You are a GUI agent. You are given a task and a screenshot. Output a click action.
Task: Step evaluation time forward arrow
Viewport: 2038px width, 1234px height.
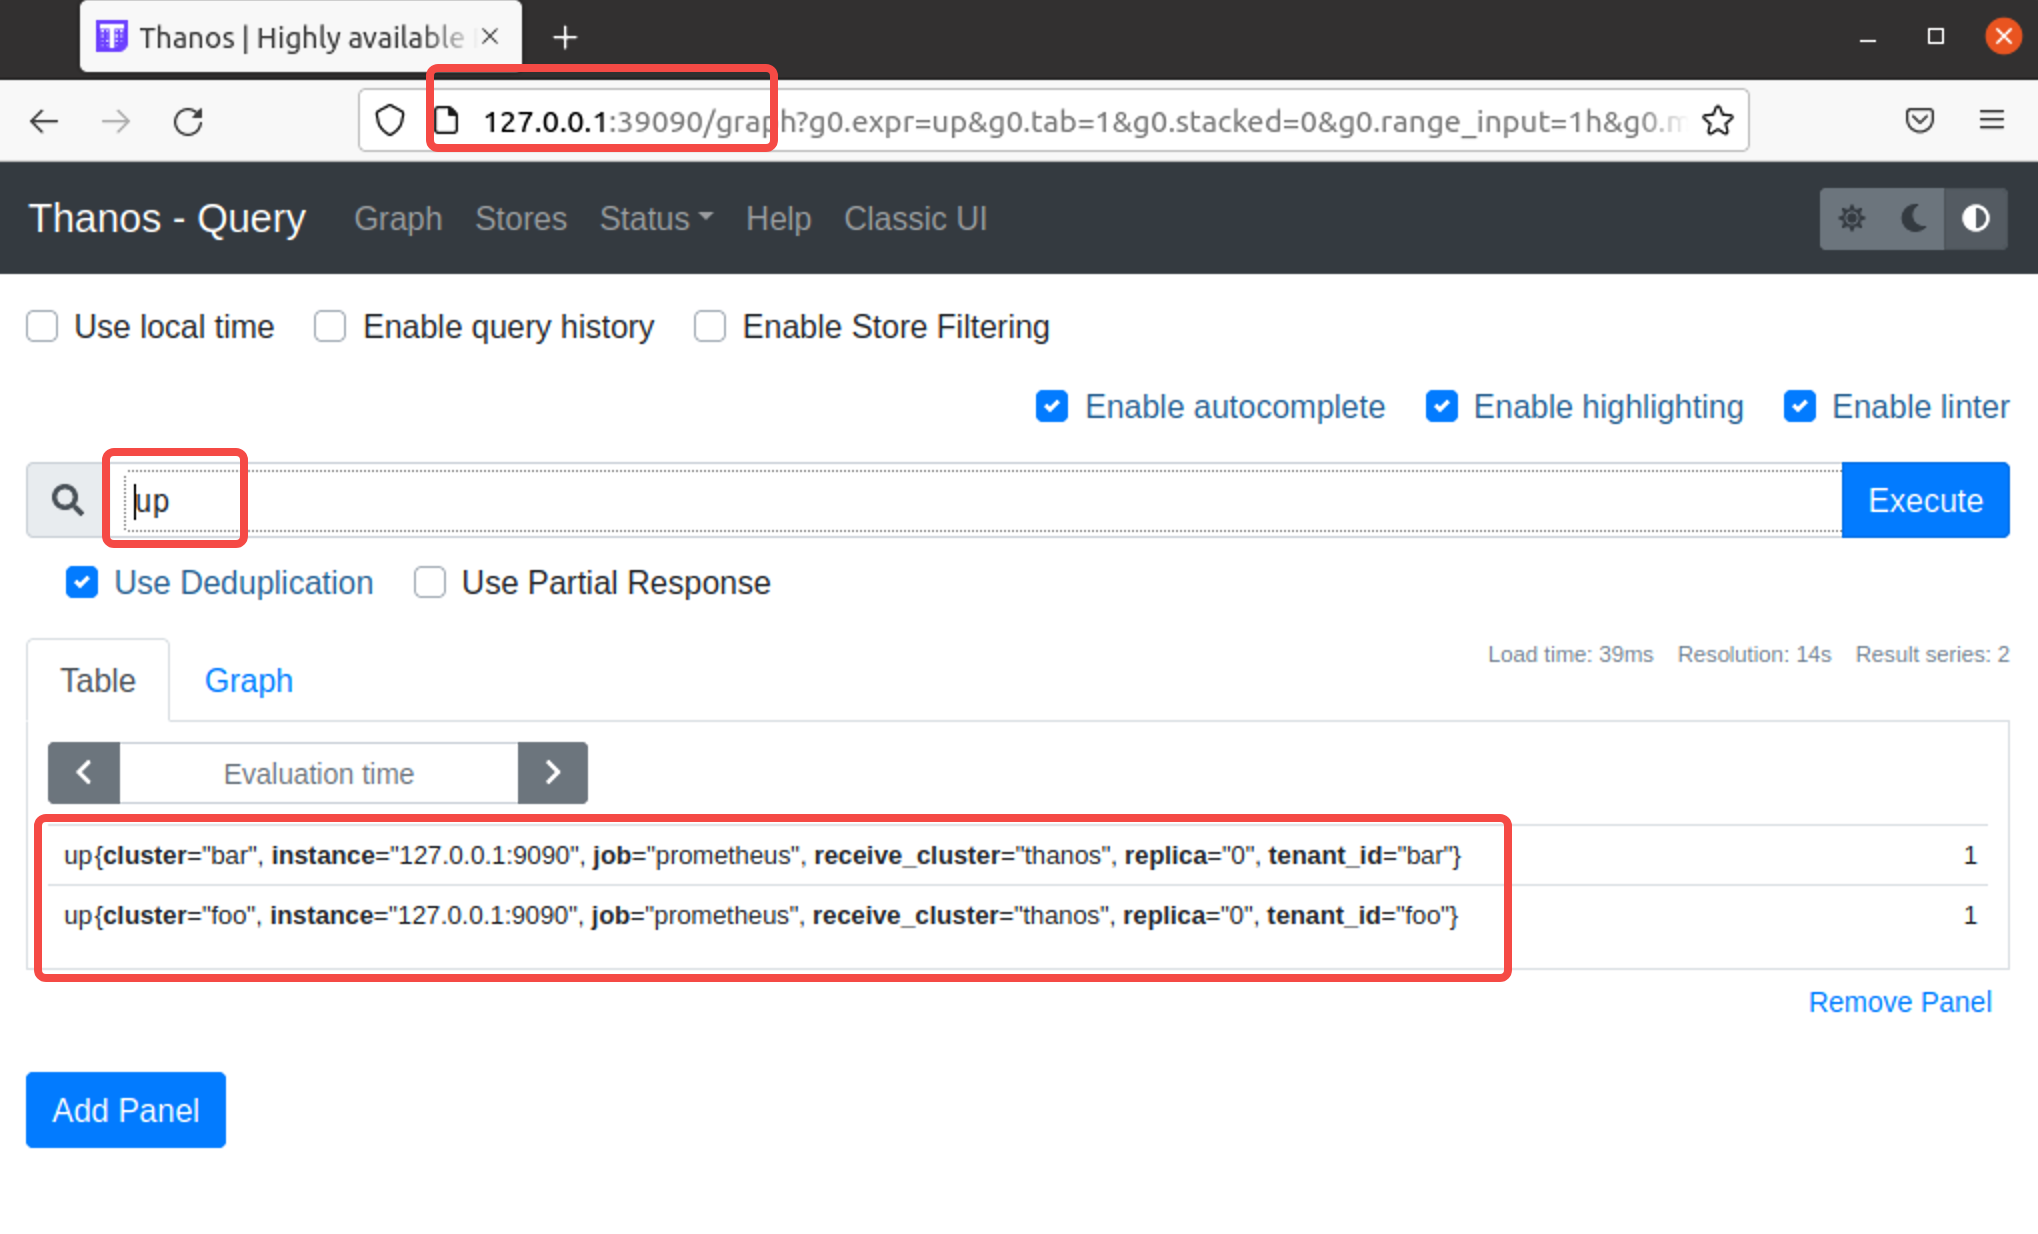point(552,773)
